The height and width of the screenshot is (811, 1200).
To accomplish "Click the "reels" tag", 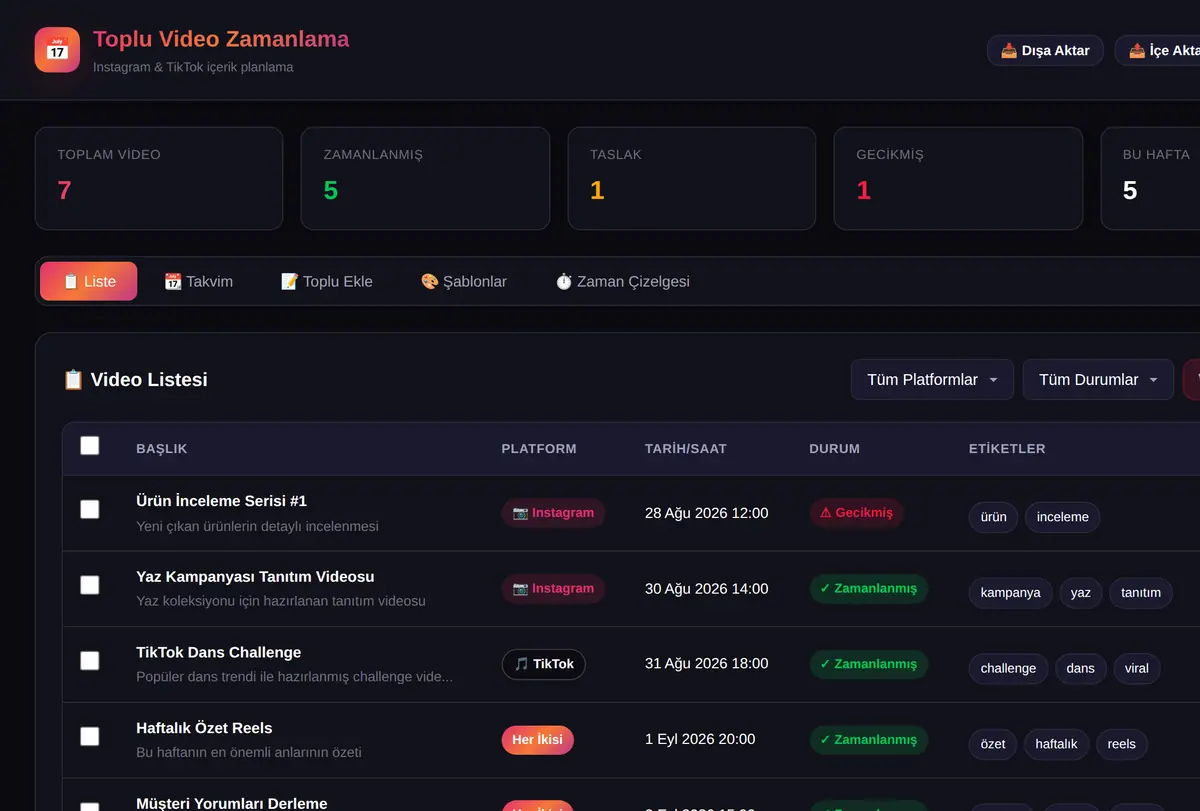I will coord(1122,744).
